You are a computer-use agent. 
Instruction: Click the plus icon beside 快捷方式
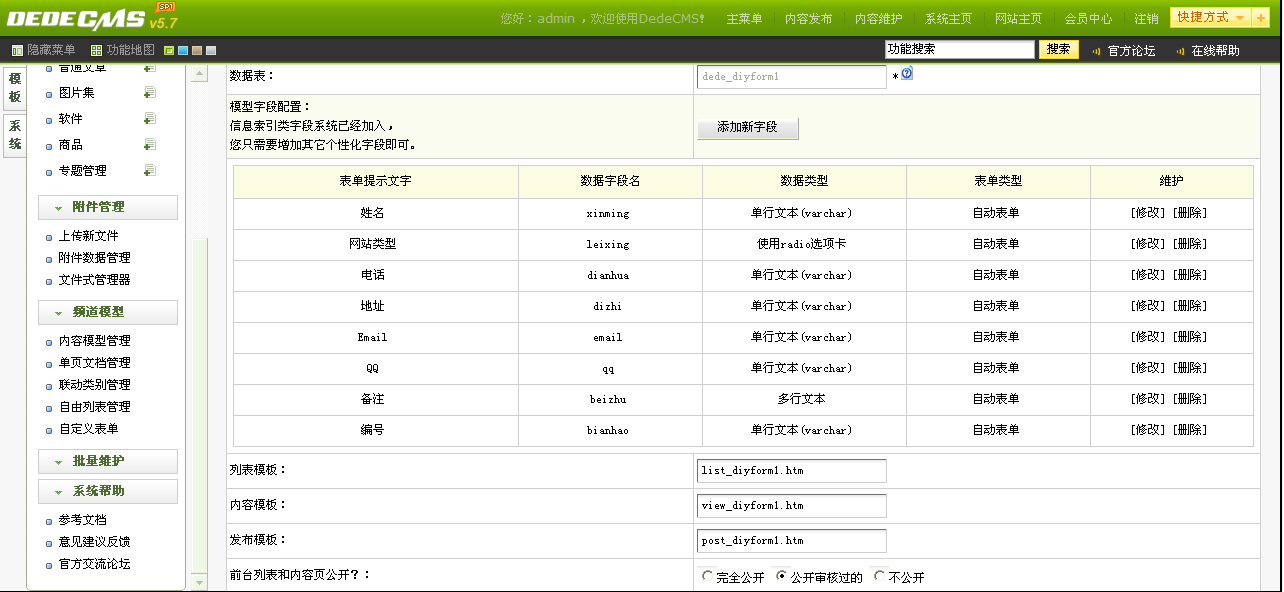1261,18
